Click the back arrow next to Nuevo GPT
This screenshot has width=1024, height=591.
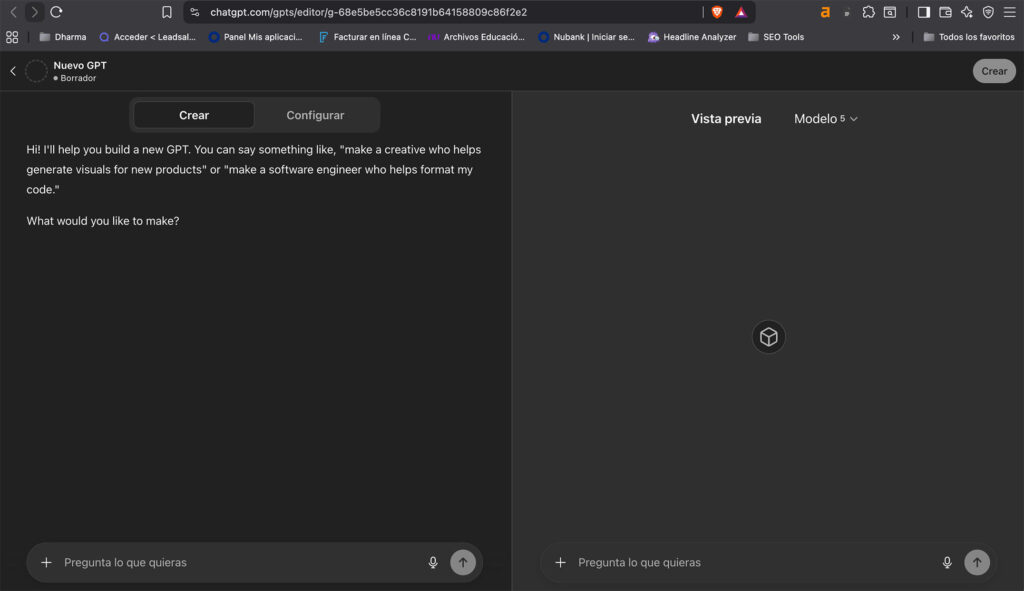tap(11, 71)
